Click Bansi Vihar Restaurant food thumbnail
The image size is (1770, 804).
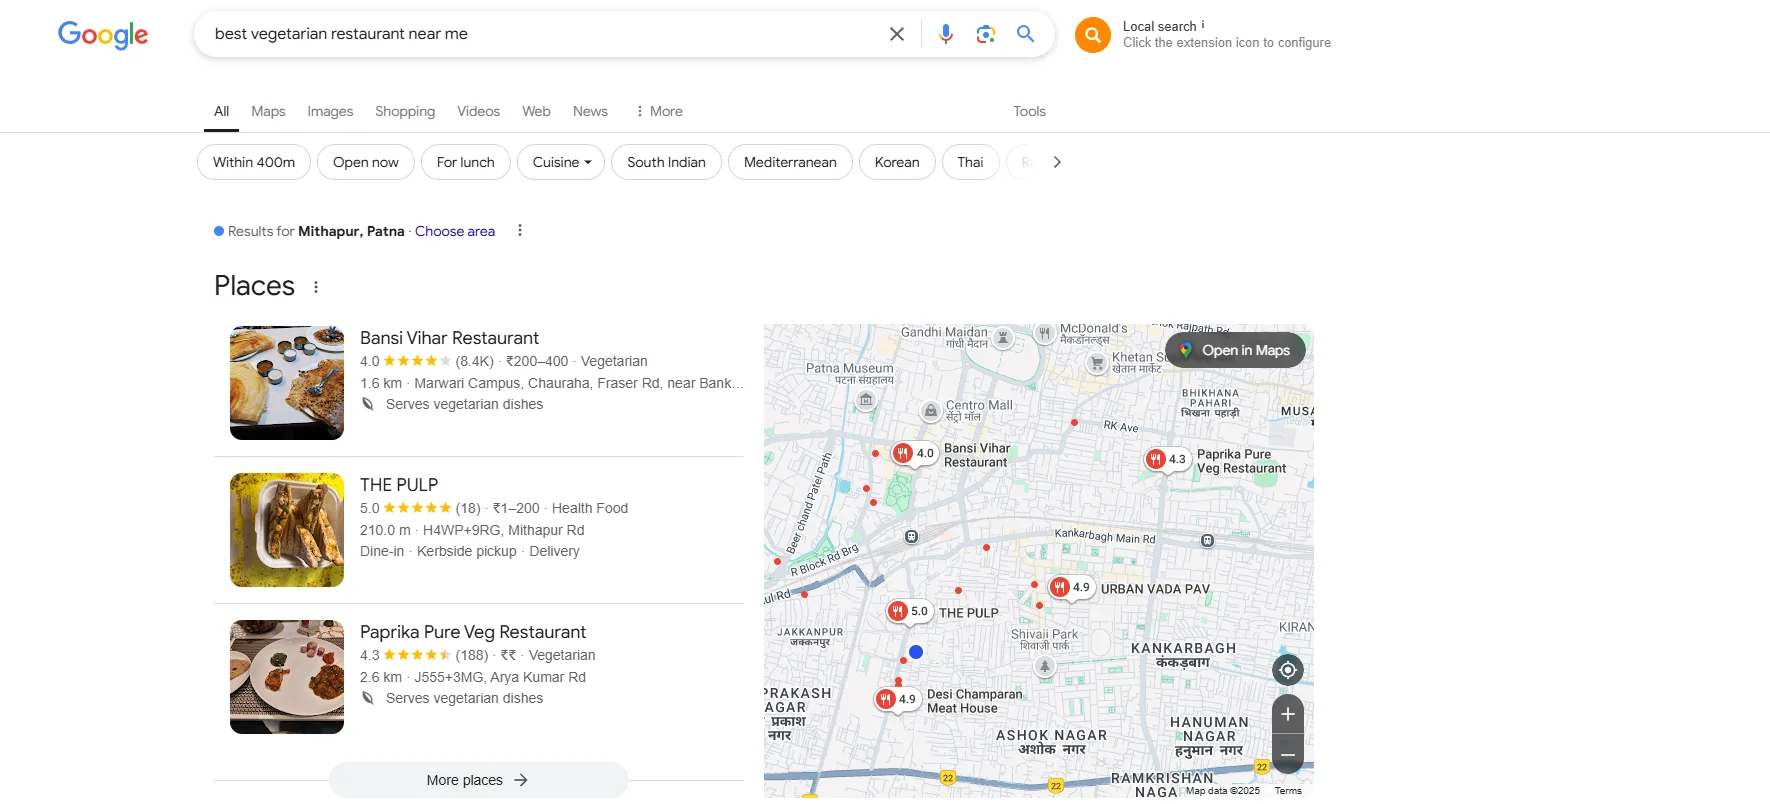pyautogui.click(x=287, y=383)
